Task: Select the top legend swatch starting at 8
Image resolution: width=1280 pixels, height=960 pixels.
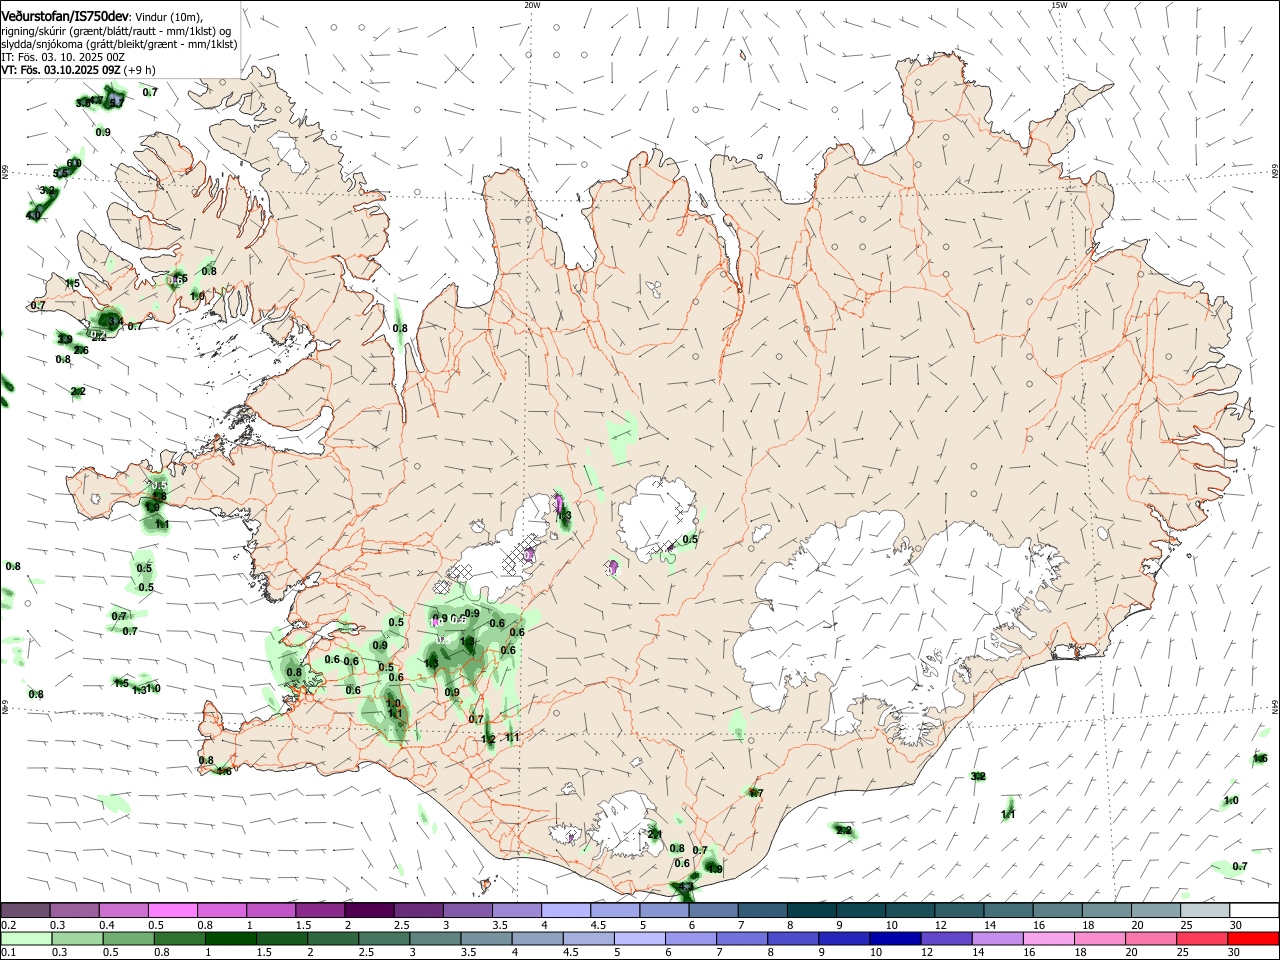Action: click(811, 910)
